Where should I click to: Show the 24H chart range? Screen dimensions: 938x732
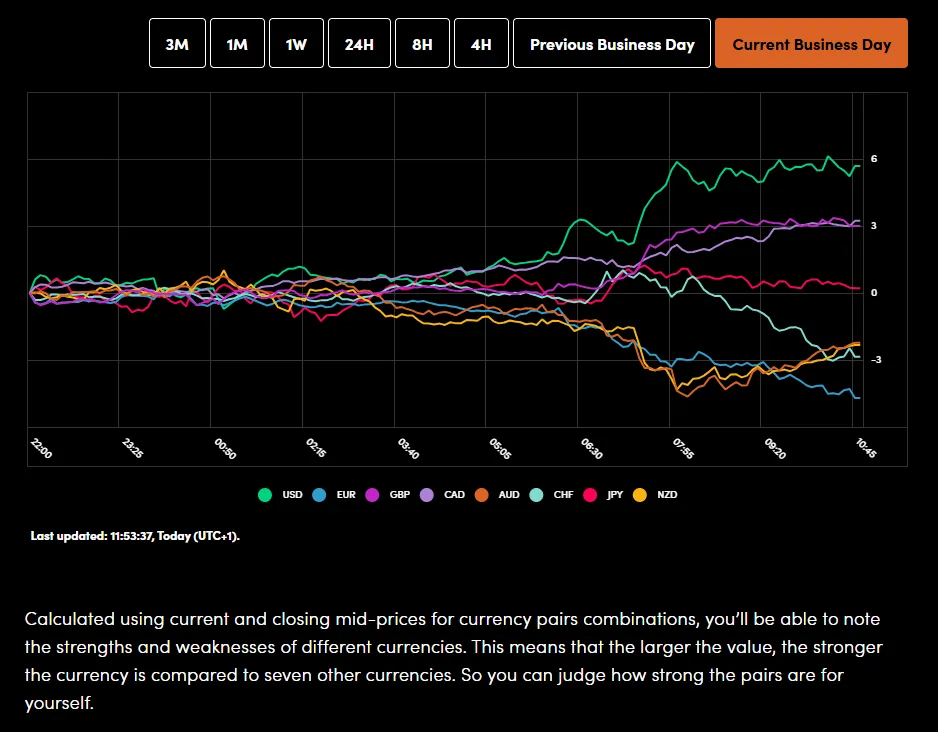pos(359,44)
